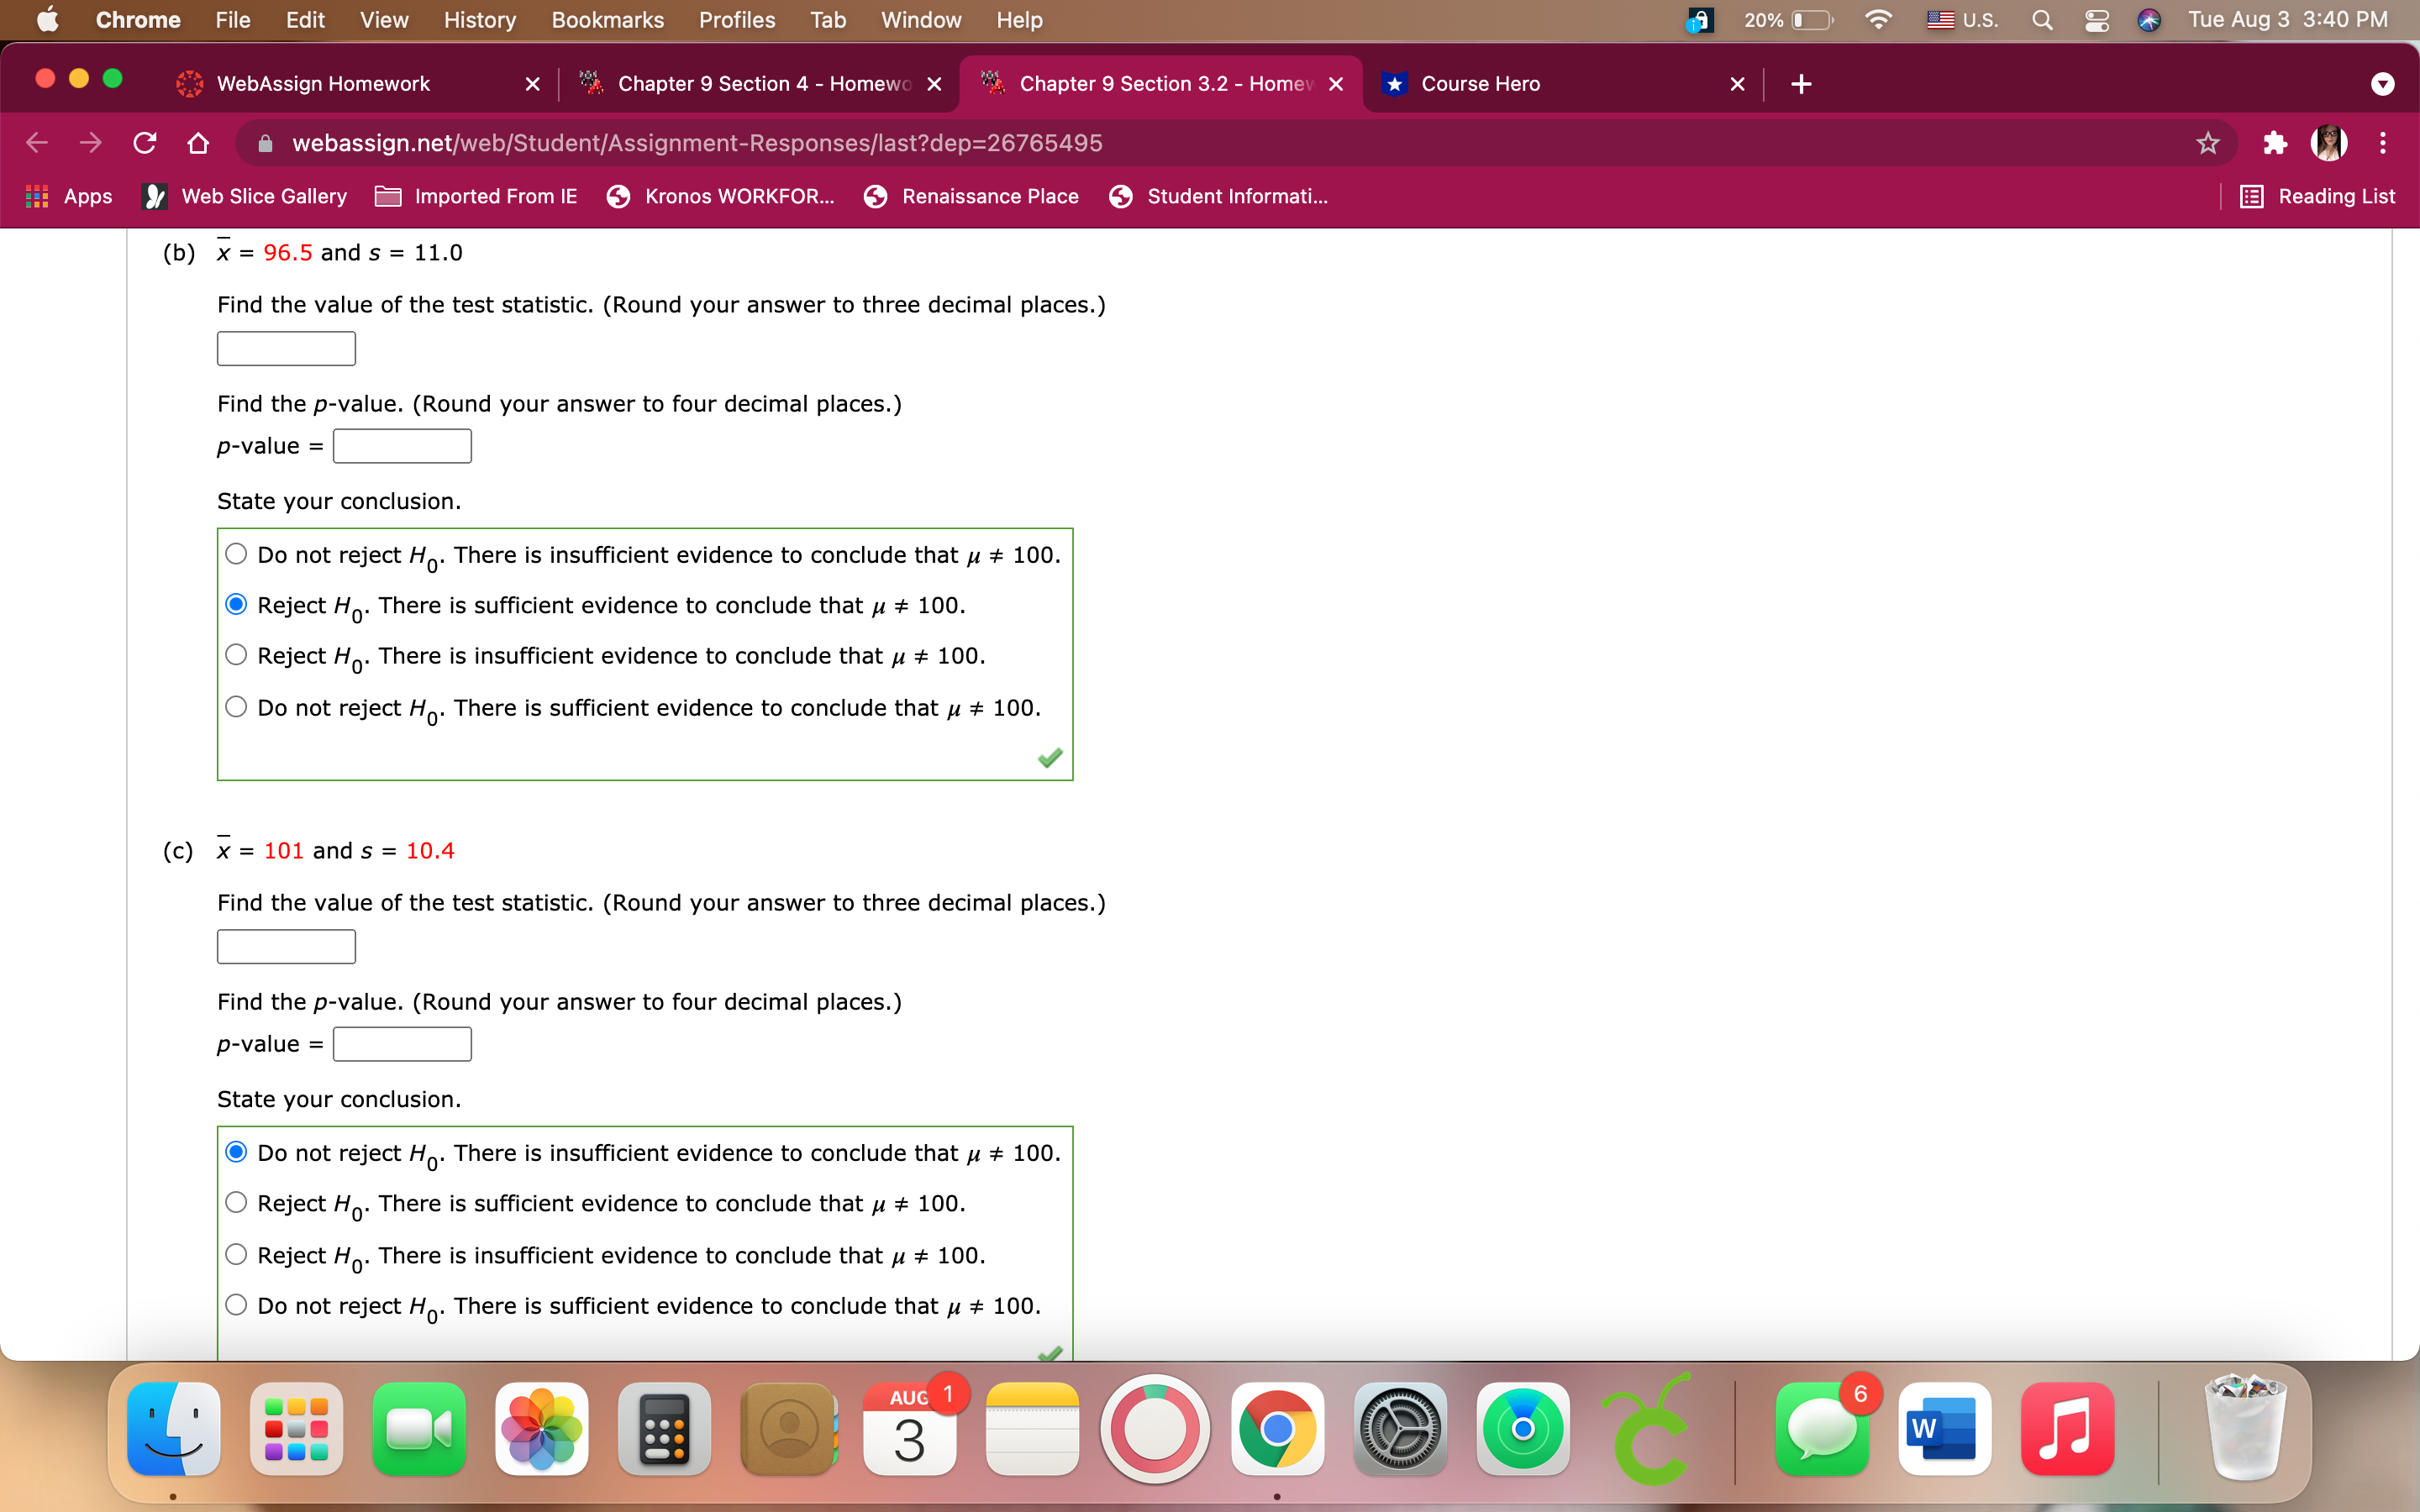The width and height of the screenshot is (2420, 1512).
Task: Open the Bookmarks menu
Action: pos(607,19)
